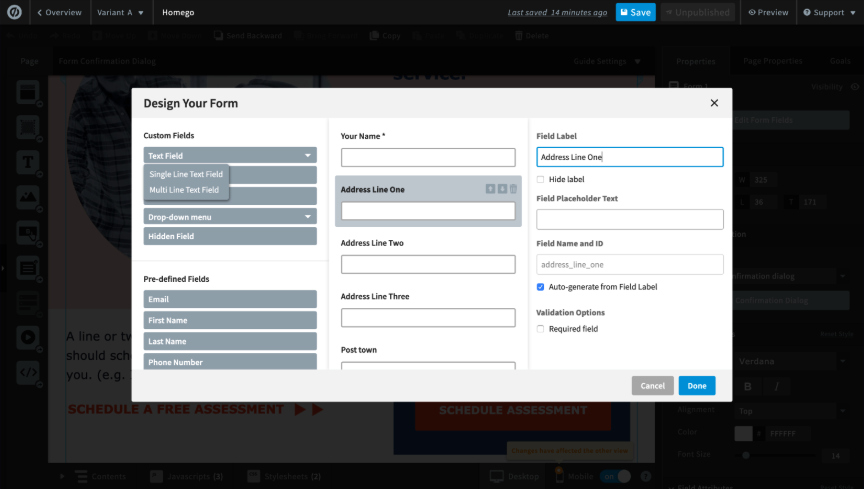The height and width of the screenshot is (489, 864).
Task: Toggle the Form 1 visibility eye
Action: (855, 87)
